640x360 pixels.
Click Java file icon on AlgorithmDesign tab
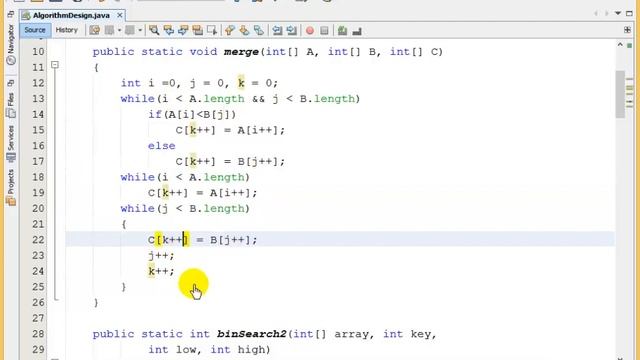26,16
